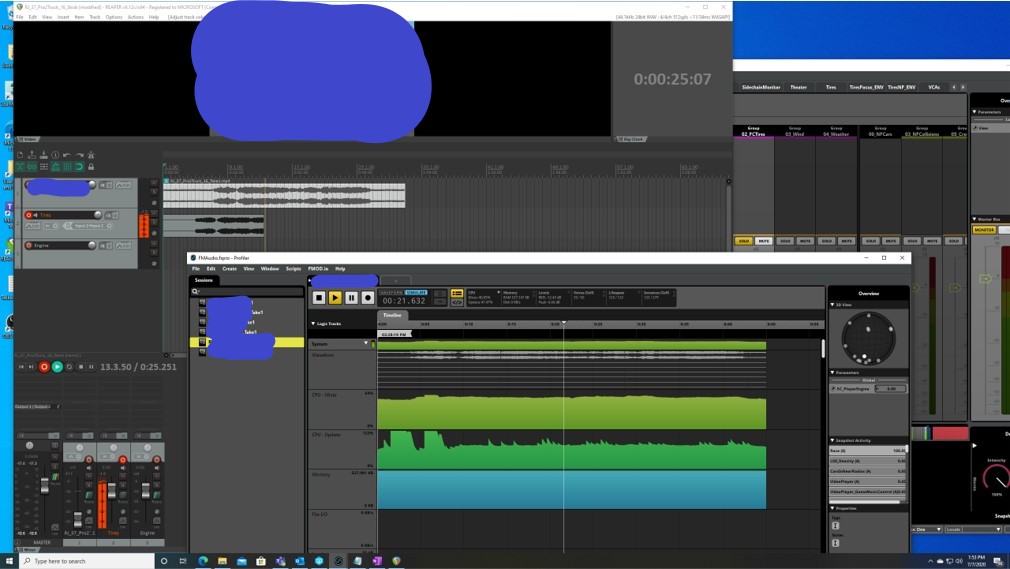Open the Scripts menu in FMOD
Viewport: 1010px width, 569px height.
pyautogui.click(x=293, y=269)
